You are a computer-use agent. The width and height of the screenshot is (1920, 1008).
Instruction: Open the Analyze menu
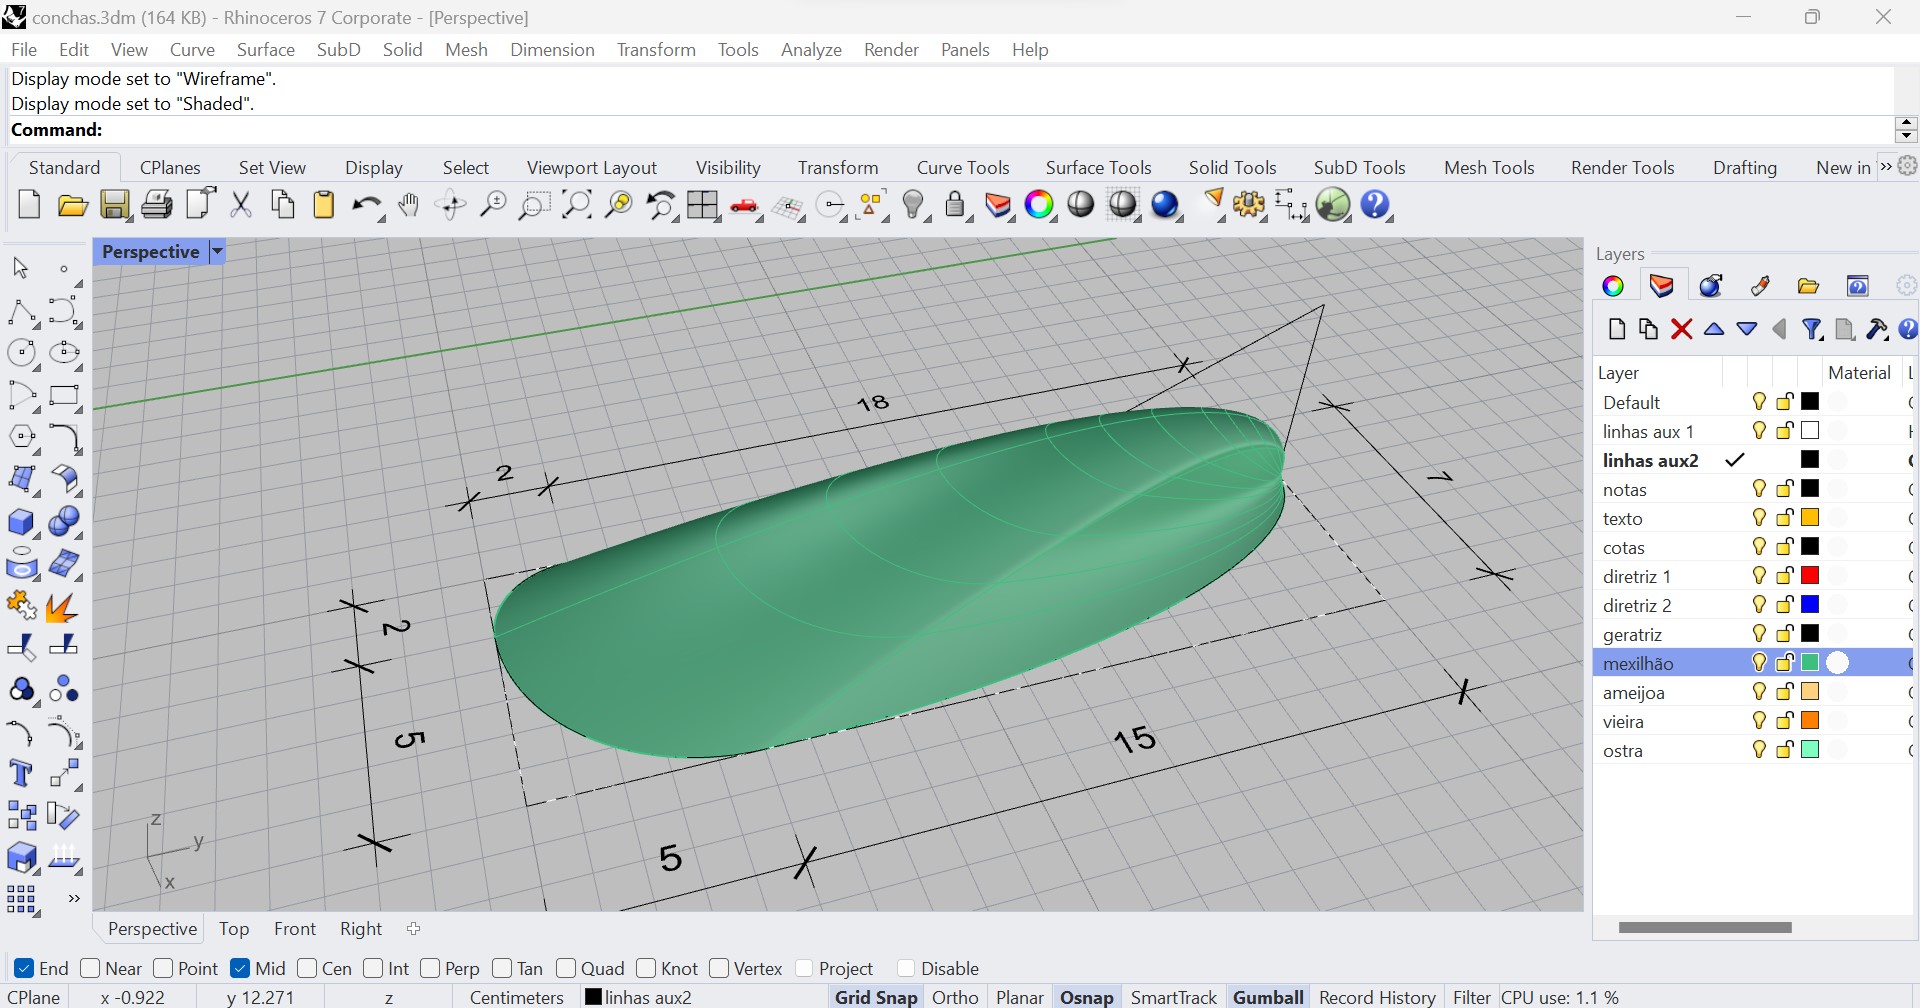[811, 50]
